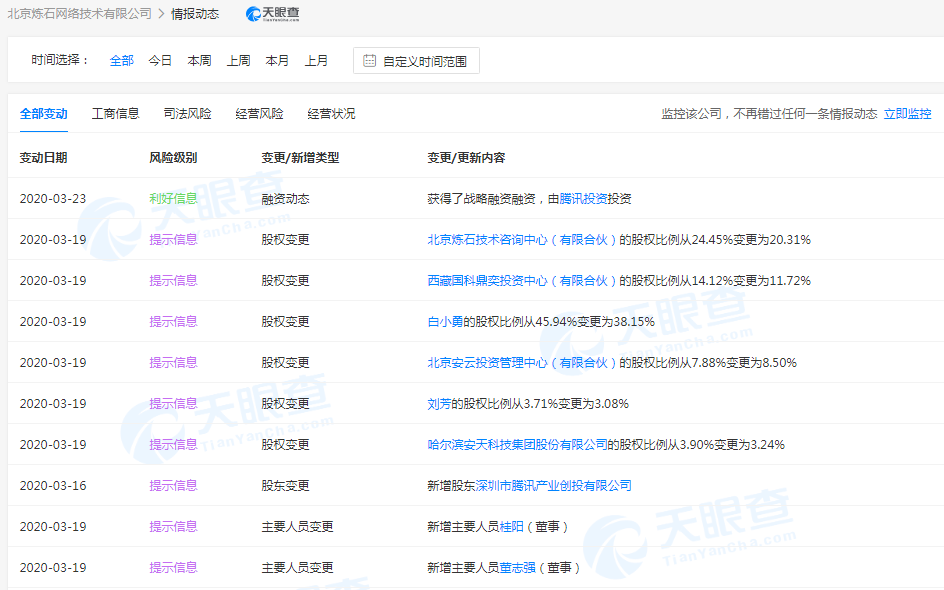The image size is (944, 590).
Task: Open 哈尔滨安天科技集团股份有限公司 link
Action: pos(517,444)
